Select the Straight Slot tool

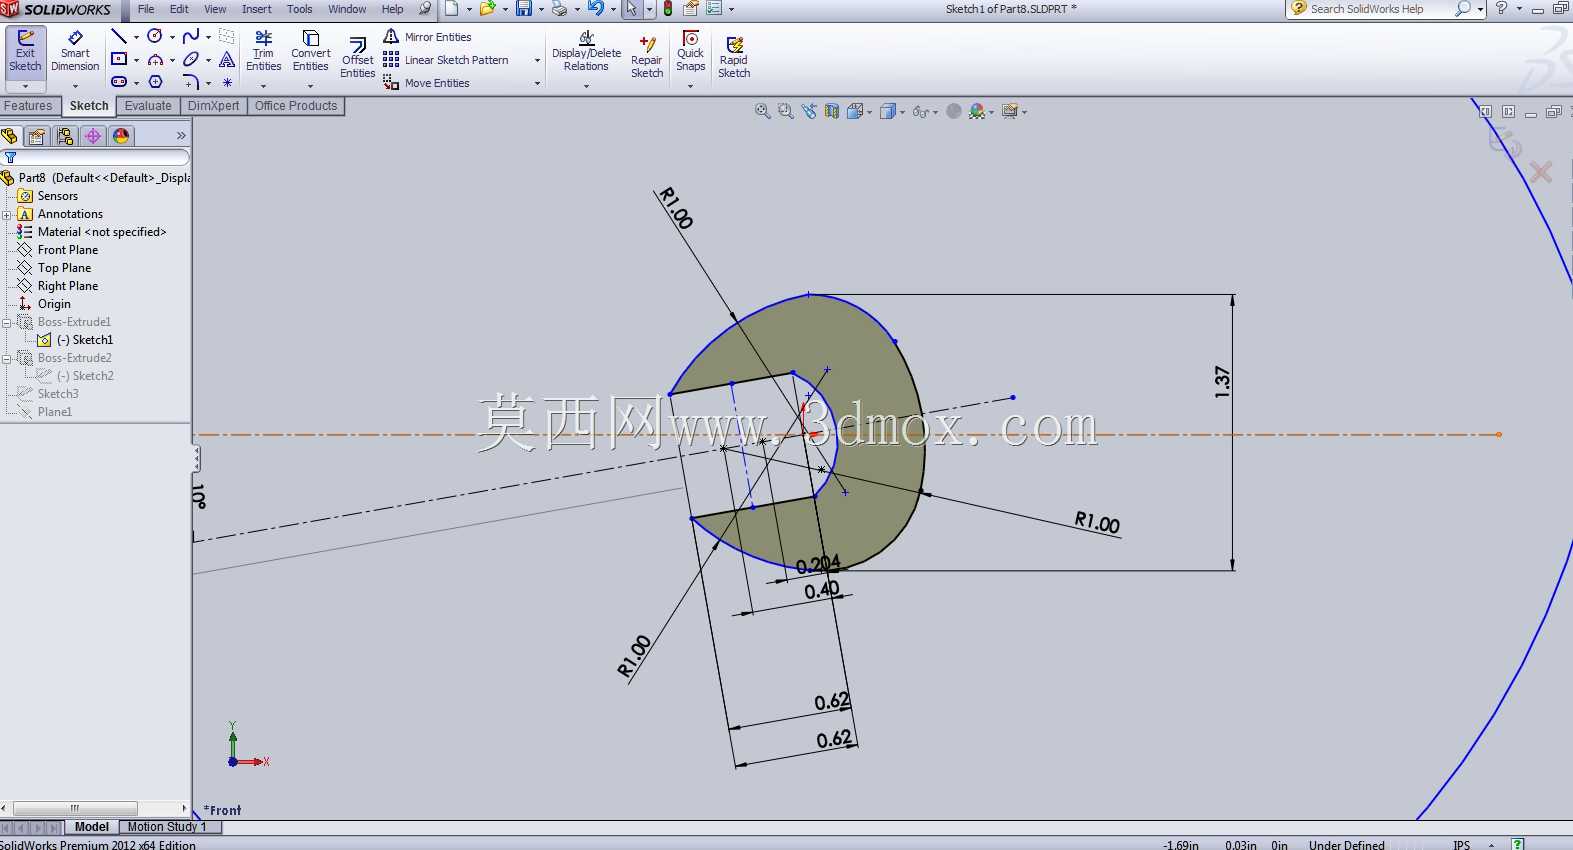(x=119, y=82)
